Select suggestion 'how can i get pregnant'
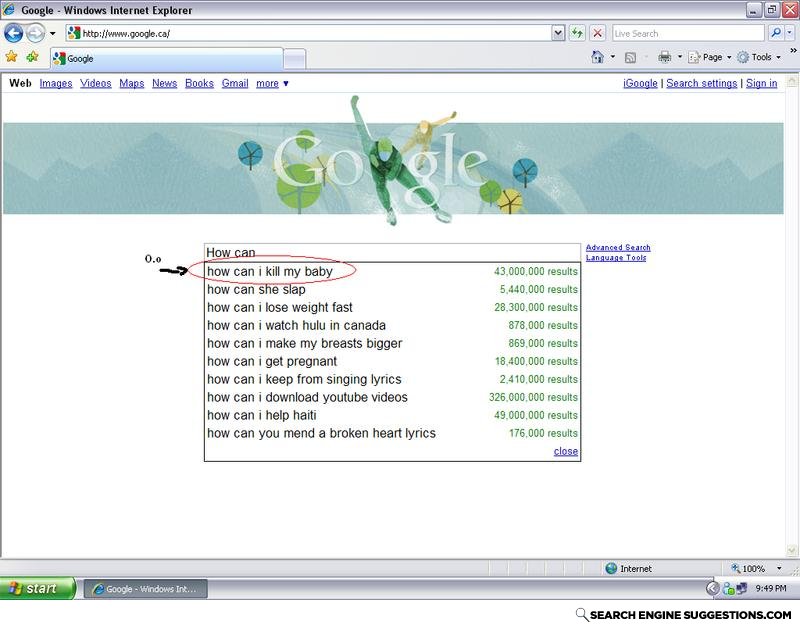The height and width of the screenshot is (626, 800). click(392, 361)
